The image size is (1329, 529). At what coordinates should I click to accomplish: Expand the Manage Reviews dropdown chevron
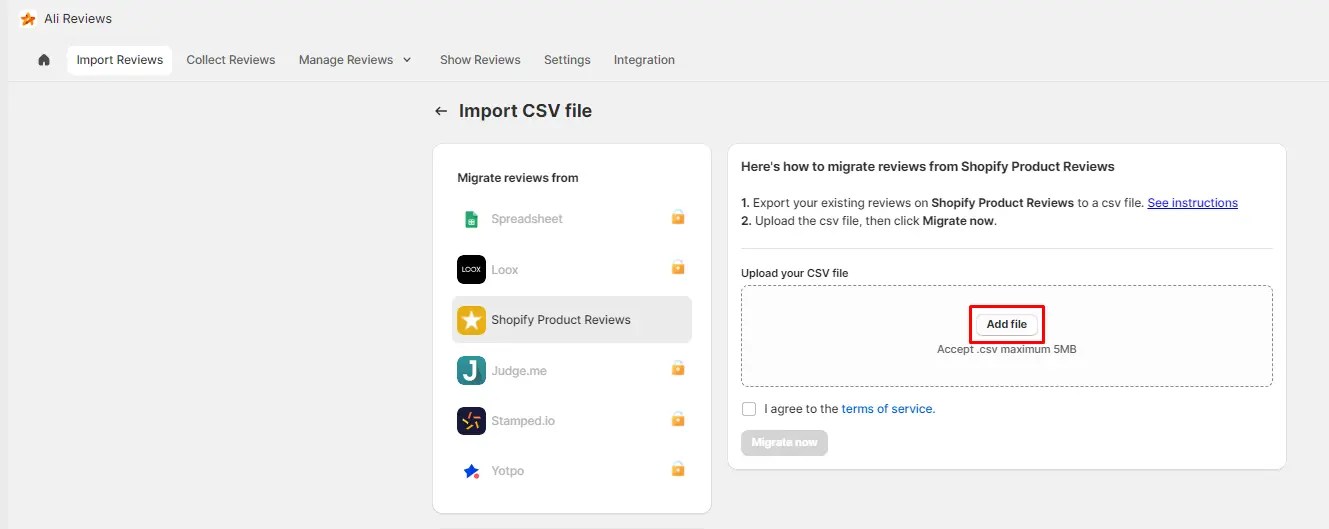click(x=407, y=60)
